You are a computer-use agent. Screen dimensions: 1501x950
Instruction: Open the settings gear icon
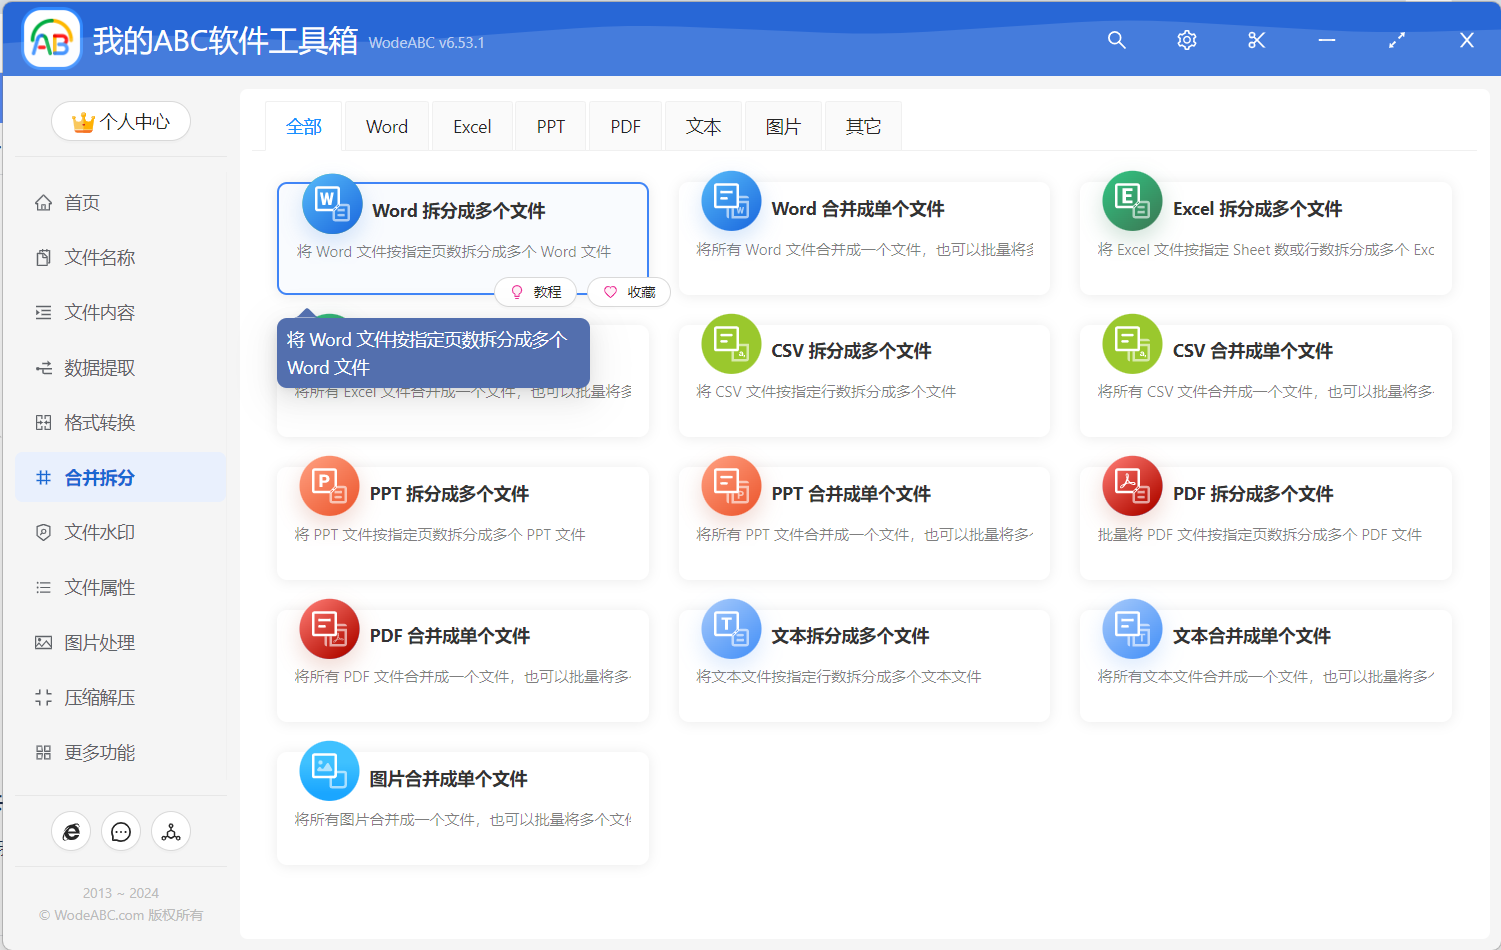[1186, 41]
